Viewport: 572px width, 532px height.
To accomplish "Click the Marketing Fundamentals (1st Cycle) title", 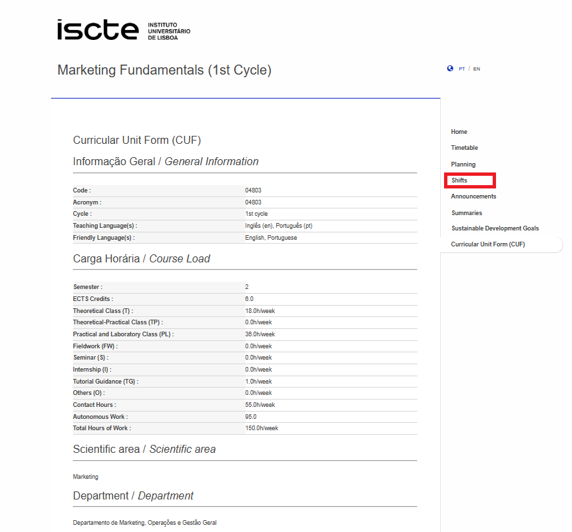I will [165, 70].
